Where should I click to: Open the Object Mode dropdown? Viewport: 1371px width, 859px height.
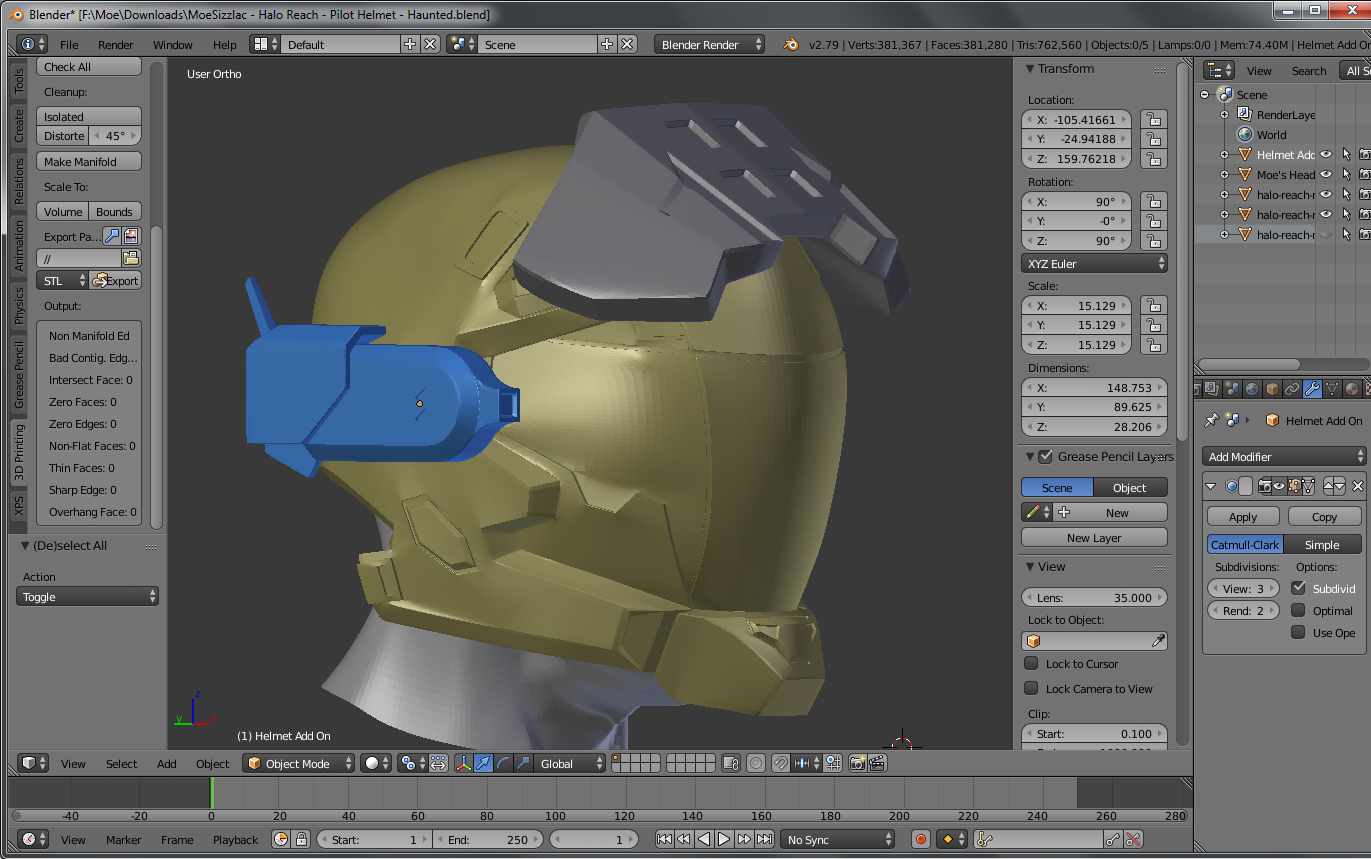(300, 763)
